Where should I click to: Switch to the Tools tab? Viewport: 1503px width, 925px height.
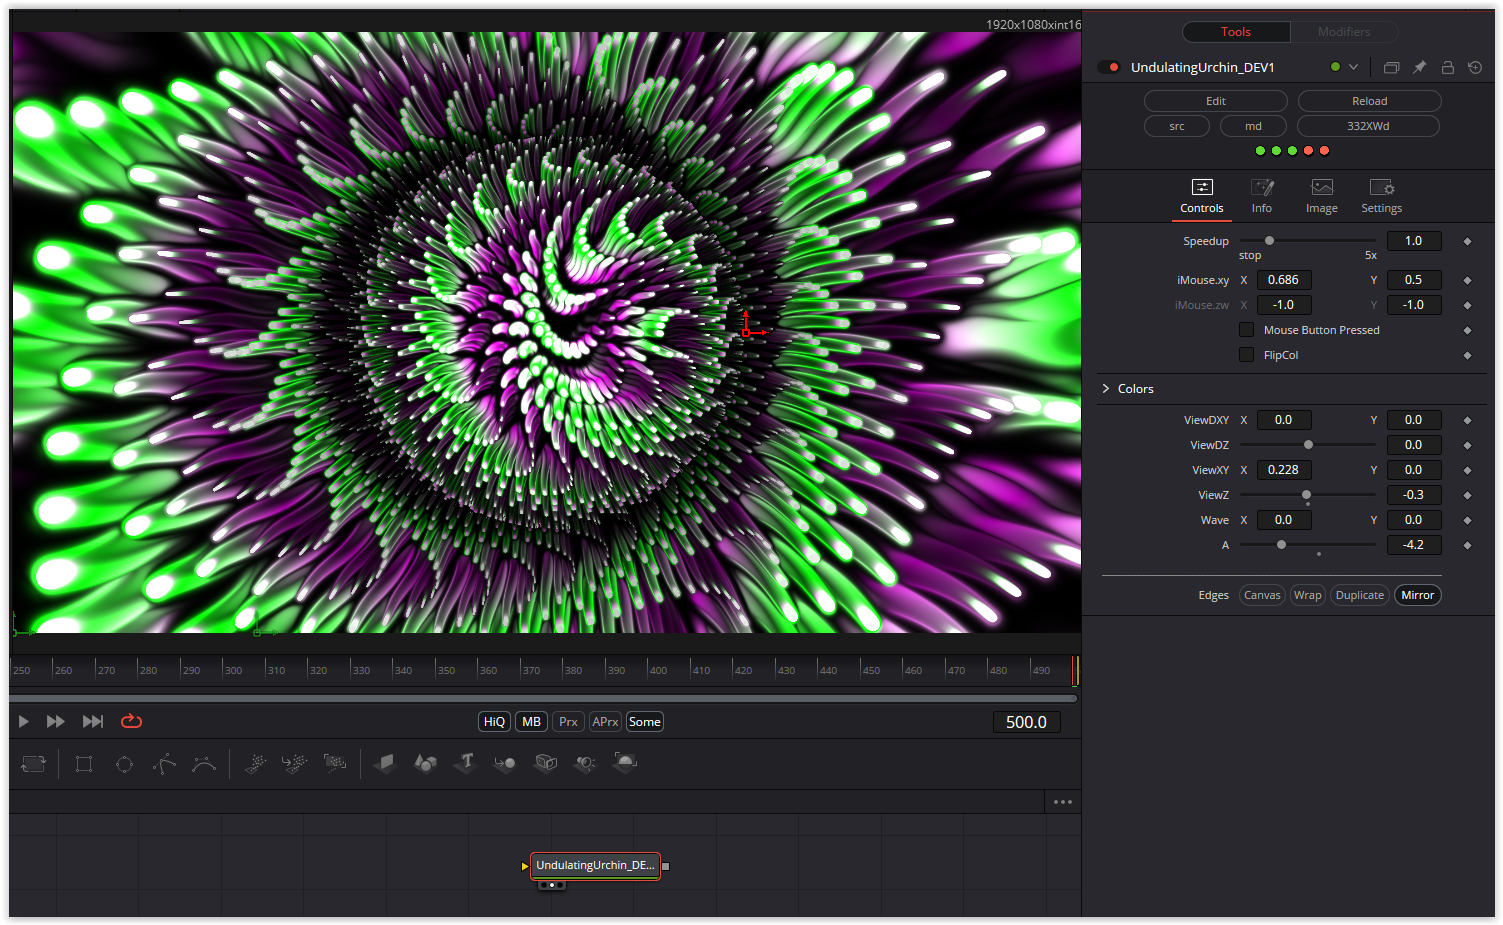pyautogui.click(x=1236, y=32)
